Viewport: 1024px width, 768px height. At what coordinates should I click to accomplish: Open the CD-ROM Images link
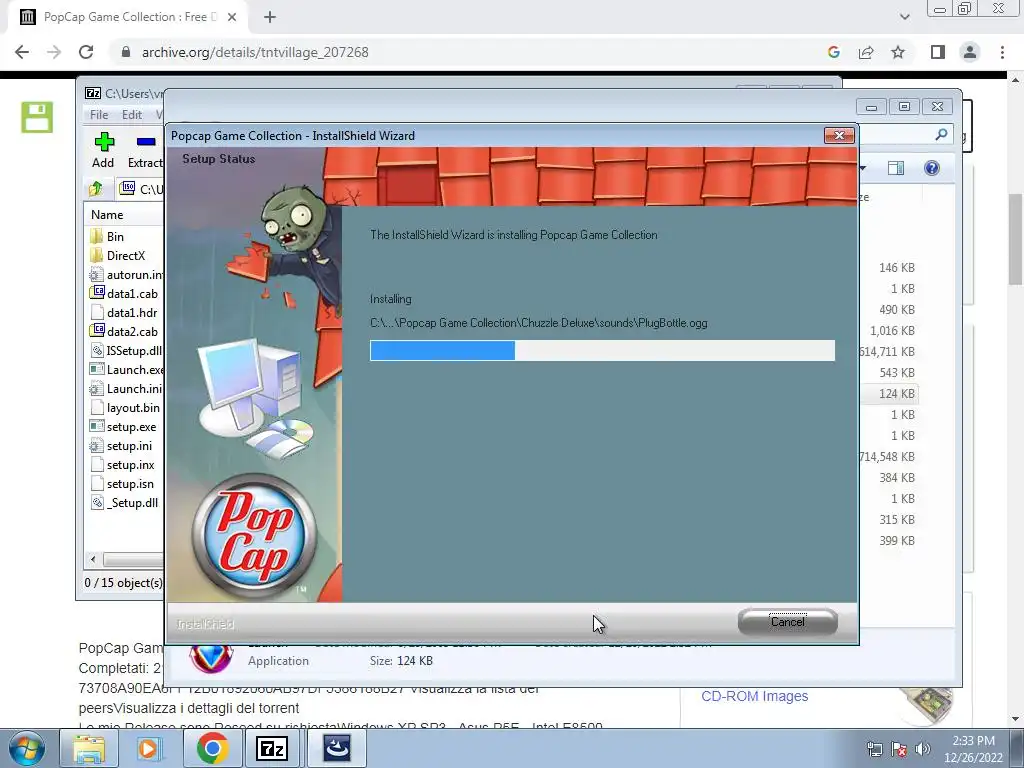click(x=754, y=696)
